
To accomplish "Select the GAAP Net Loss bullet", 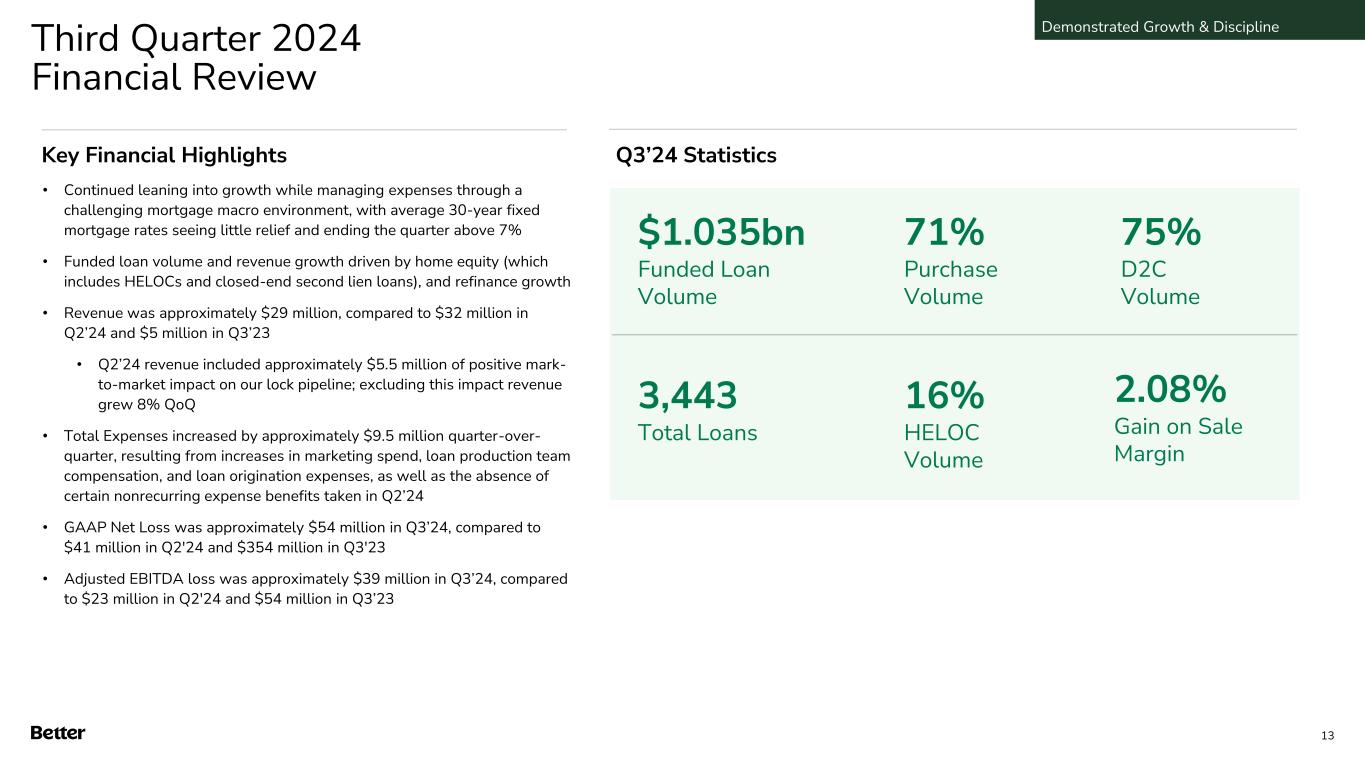I will coord(302,537).
